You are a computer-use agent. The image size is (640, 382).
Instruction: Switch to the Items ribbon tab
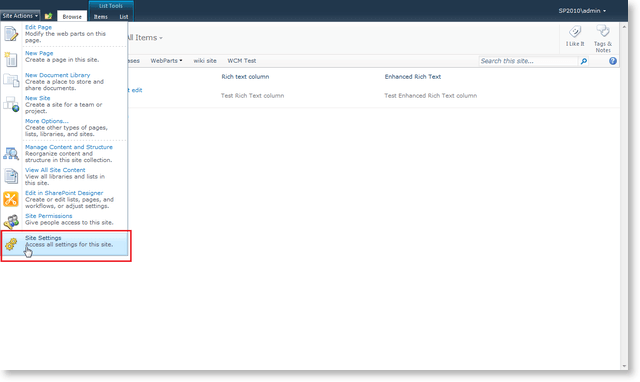click(x=100, y=17)
